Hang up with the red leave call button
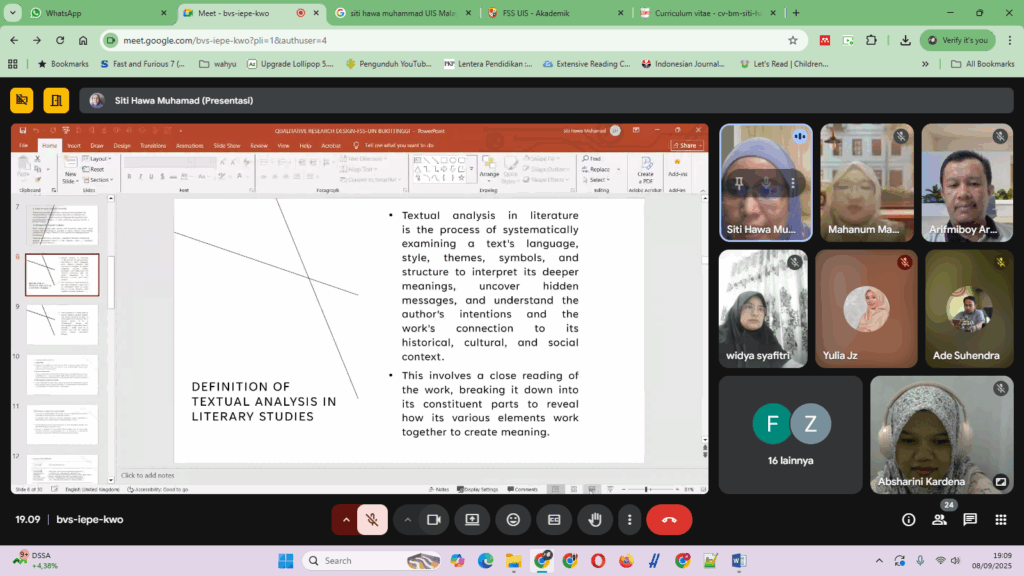This screenshot has width=1024, height=576. click(669, 520)
